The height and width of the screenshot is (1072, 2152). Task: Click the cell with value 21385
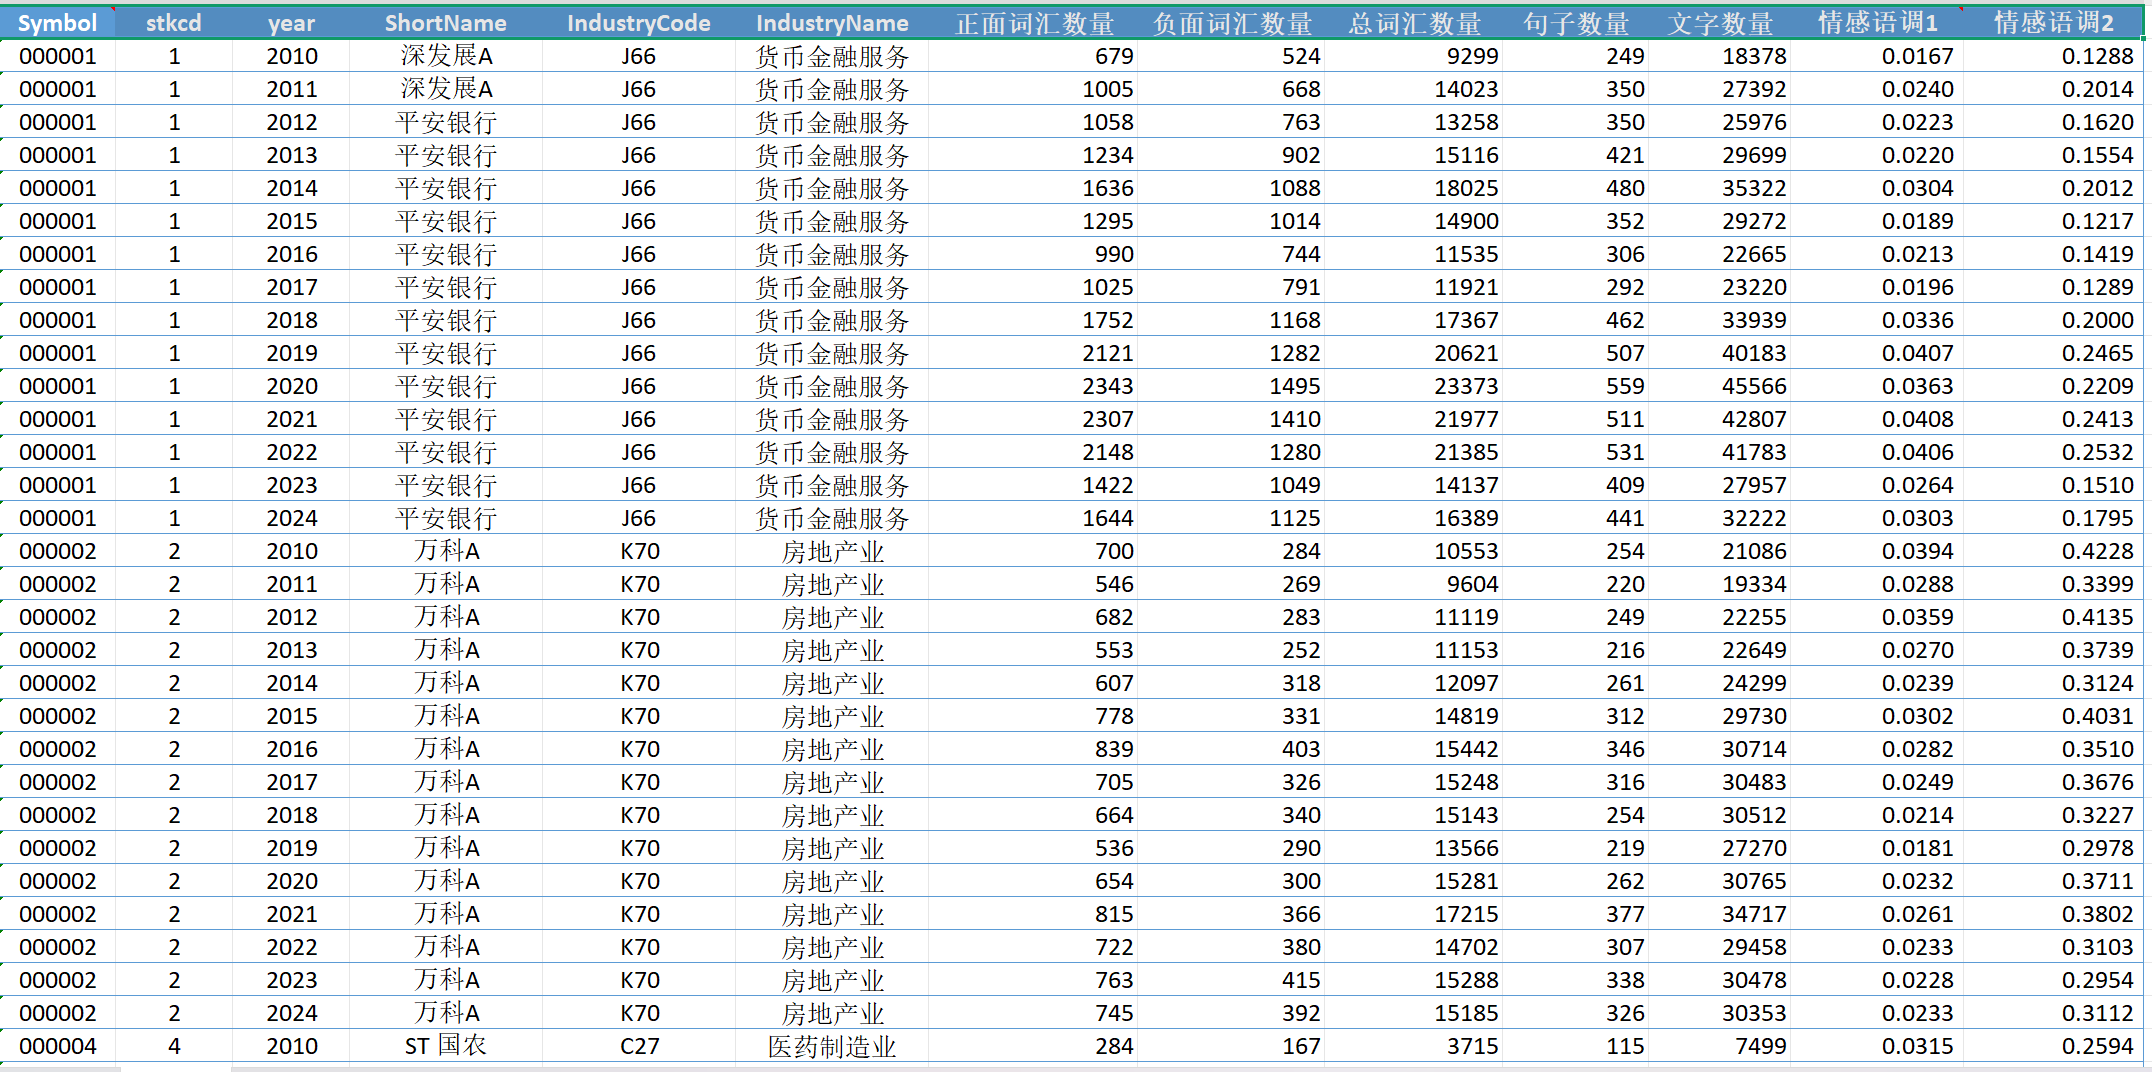(1414, 452)
